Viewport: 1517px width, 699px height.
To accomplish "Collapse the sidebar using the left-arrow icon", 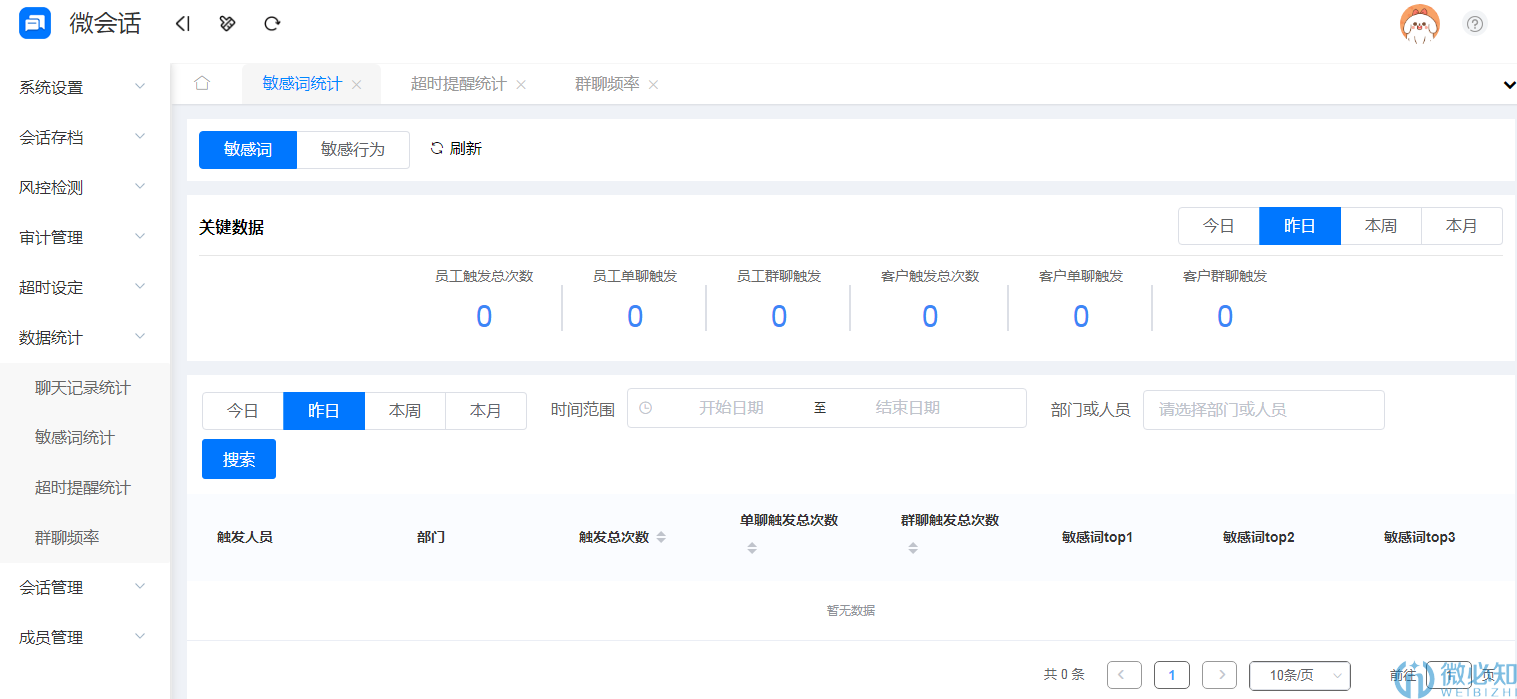I will (x=183, y=22).
